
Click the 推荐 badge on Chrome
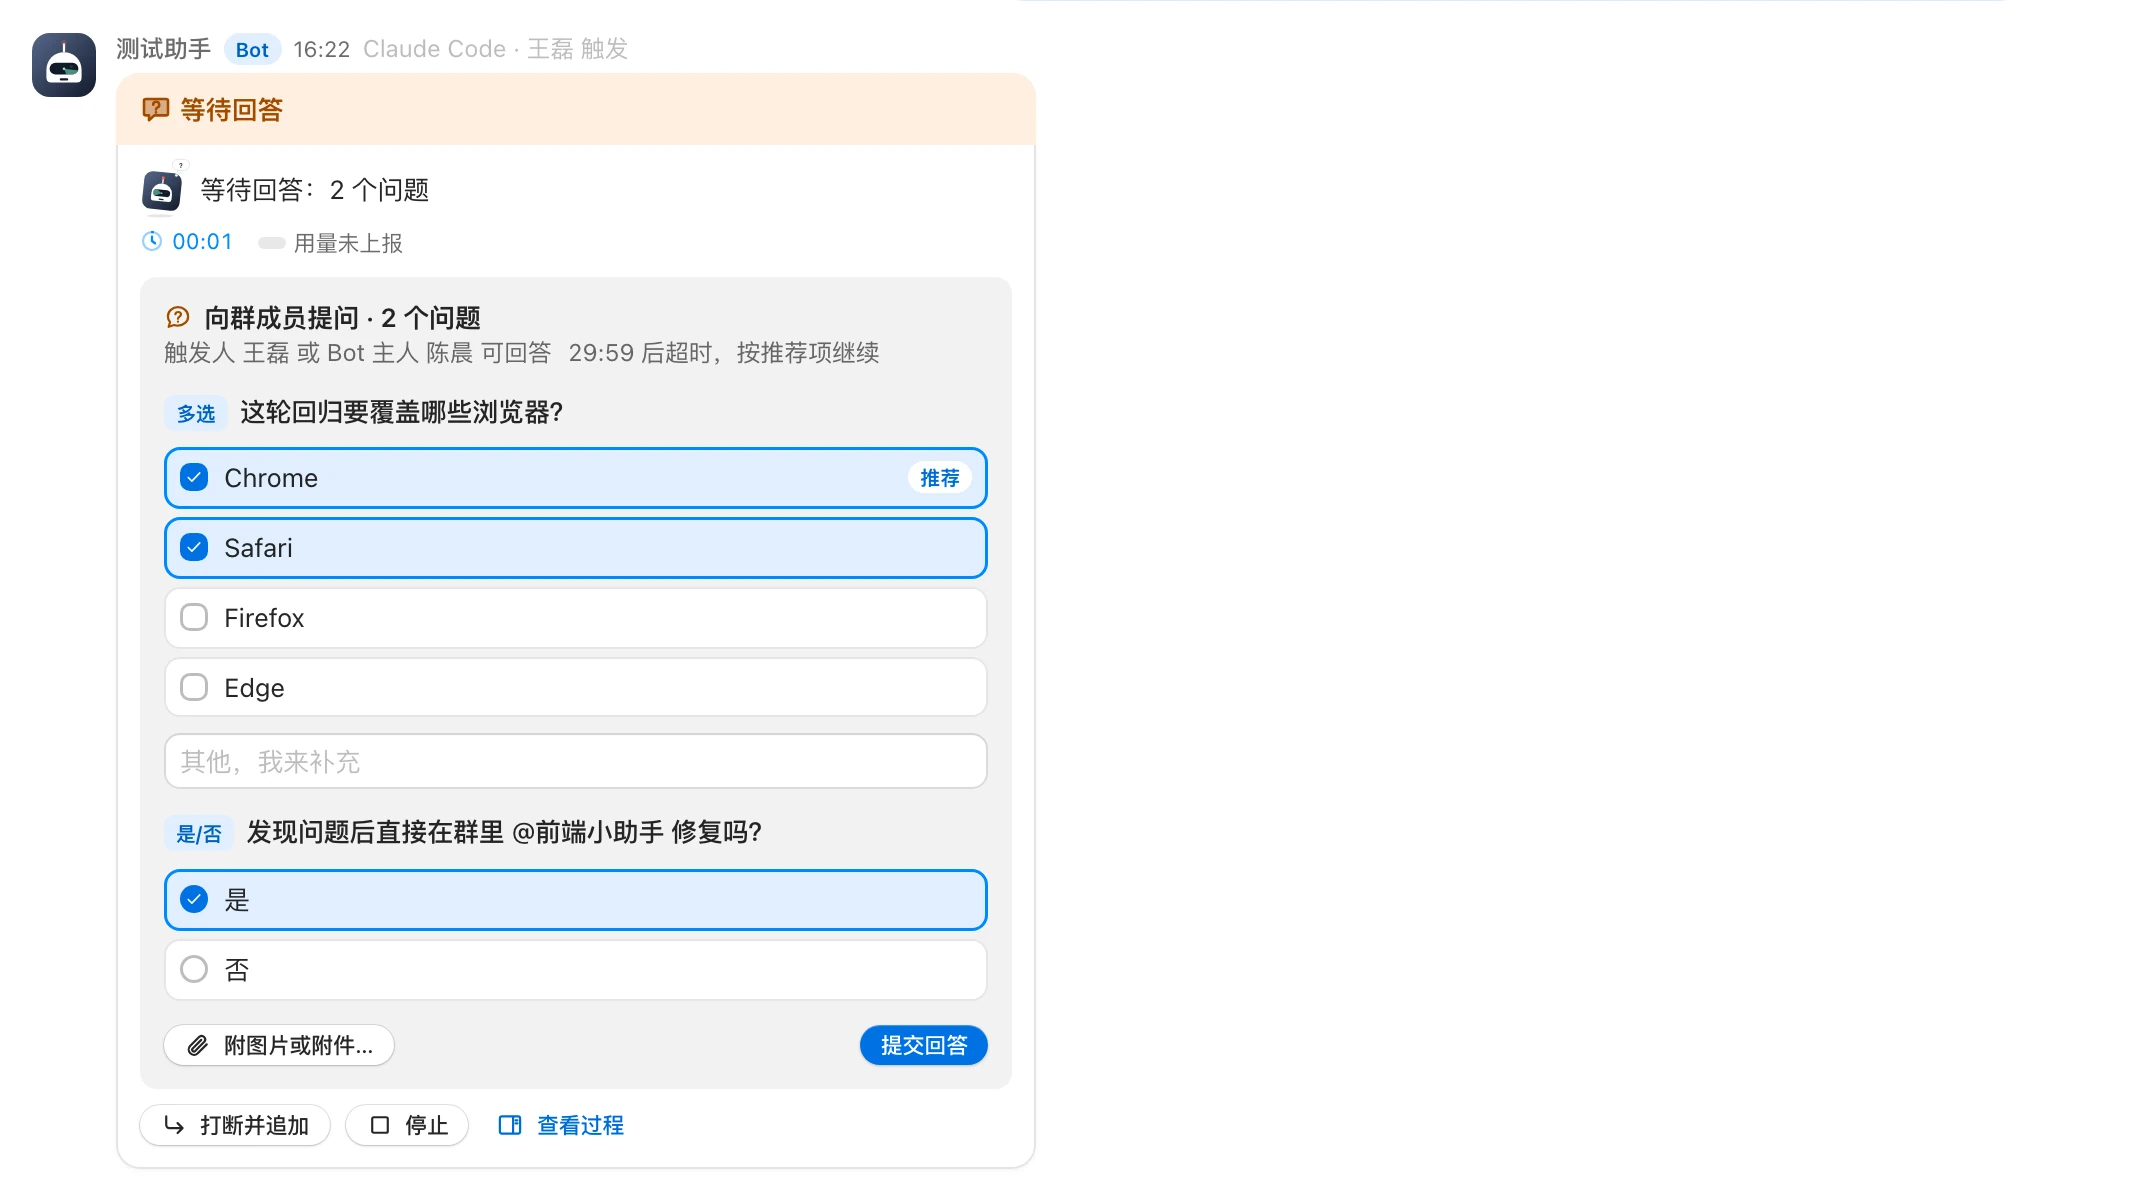coord(940,478)
